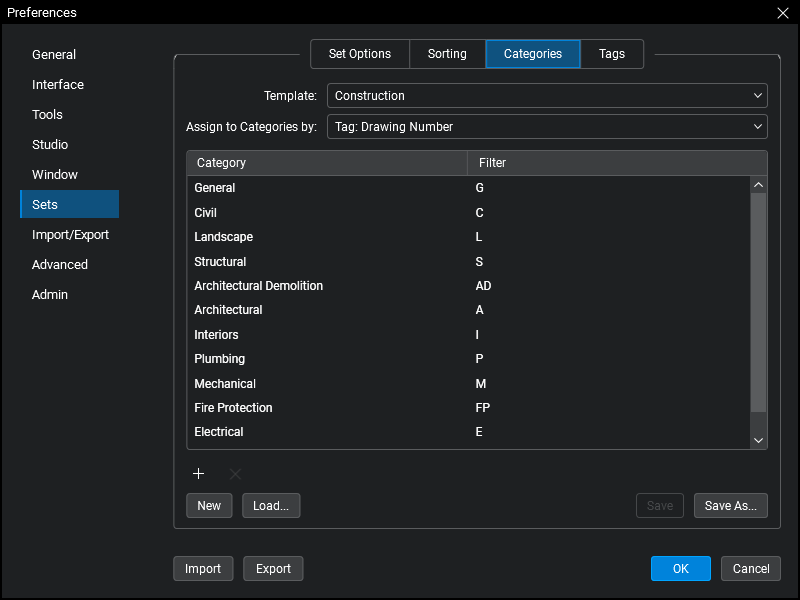Screen dimensions: 800x600
Task: Click the New button
Action: pos(209,506)
